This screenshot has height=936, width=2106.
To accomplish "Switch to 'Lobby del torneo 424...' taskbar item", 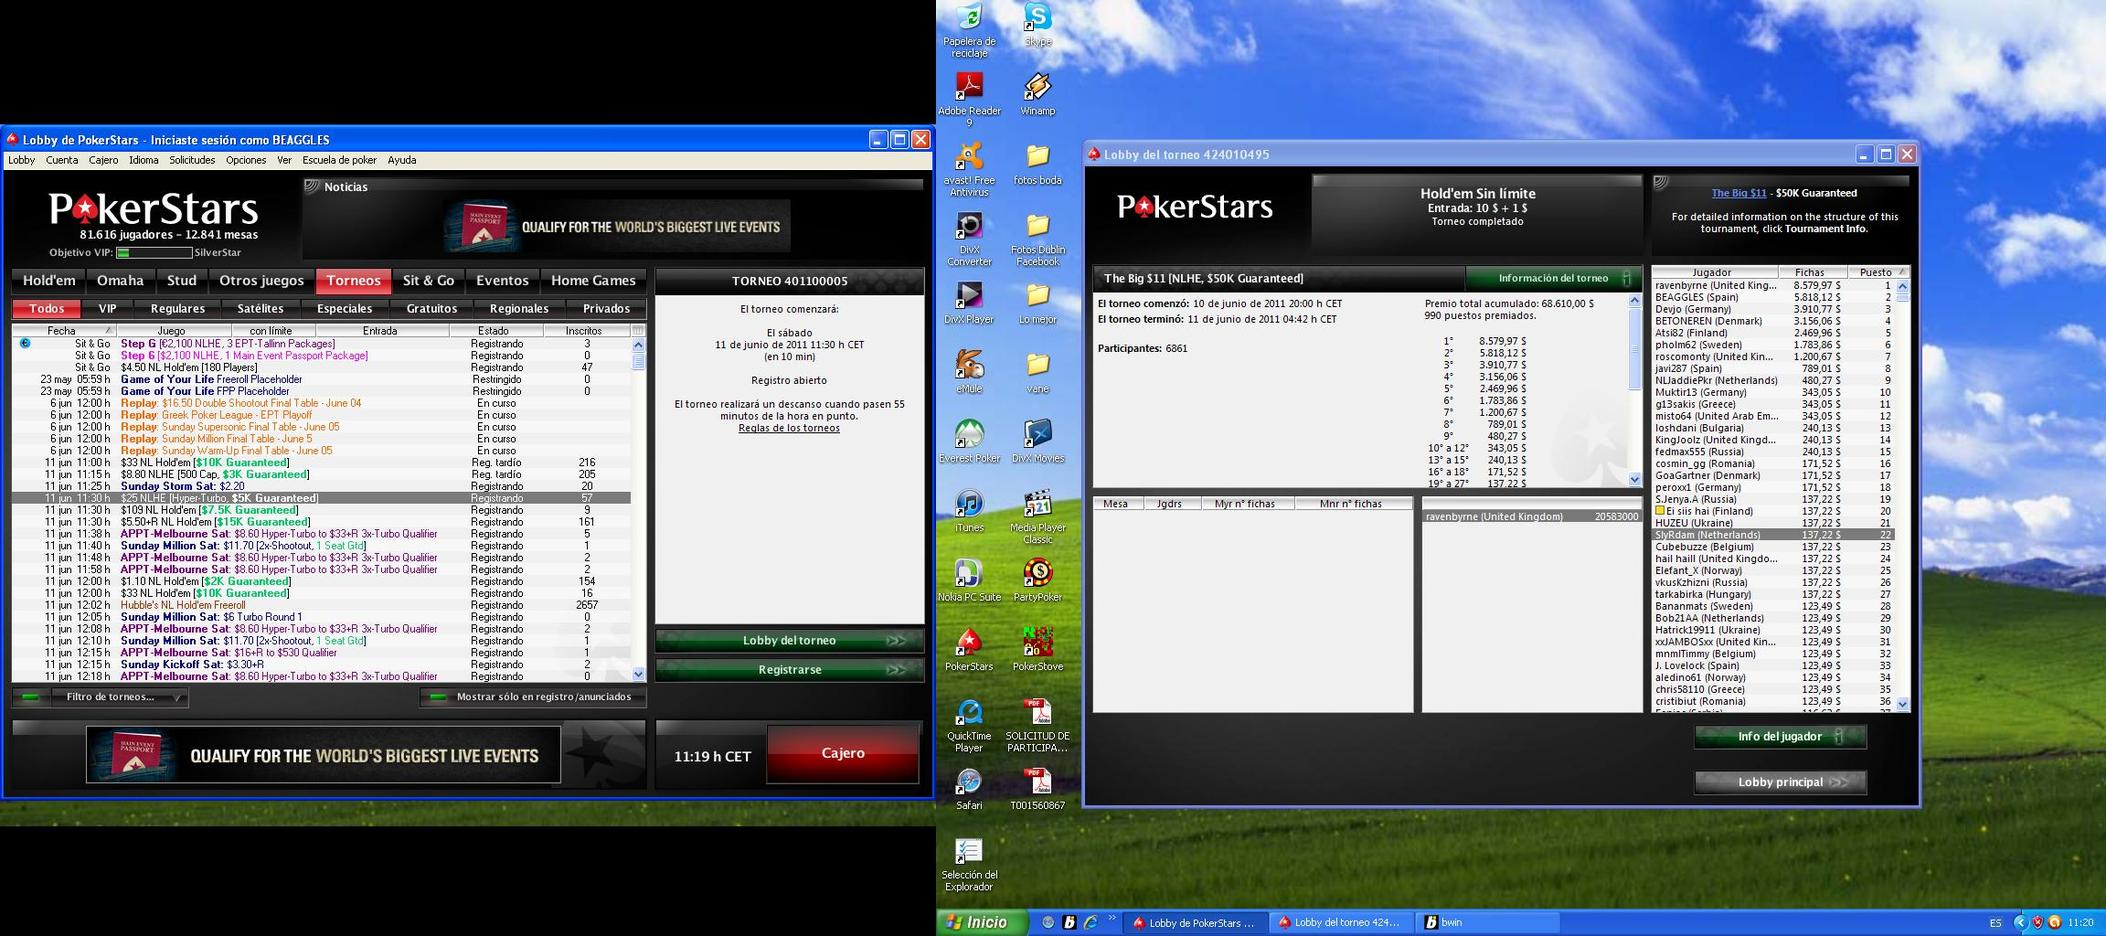I will pyautogui.click(x=1343, y=922).
